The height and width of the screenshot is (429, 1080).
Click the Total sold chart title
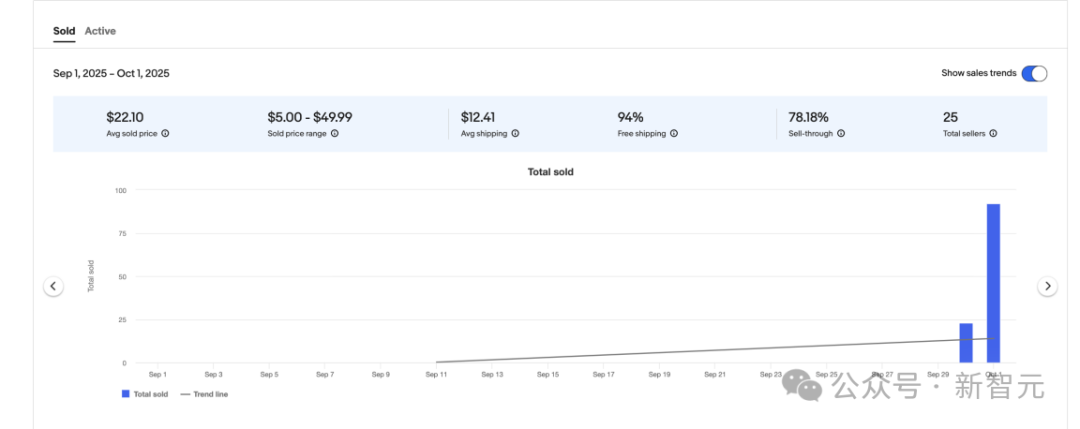coord(550,172)
